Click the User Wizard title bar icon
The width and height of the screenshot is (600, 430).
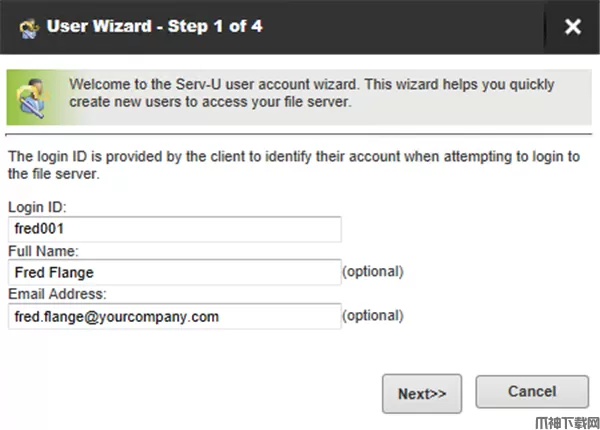click(27, 27)
